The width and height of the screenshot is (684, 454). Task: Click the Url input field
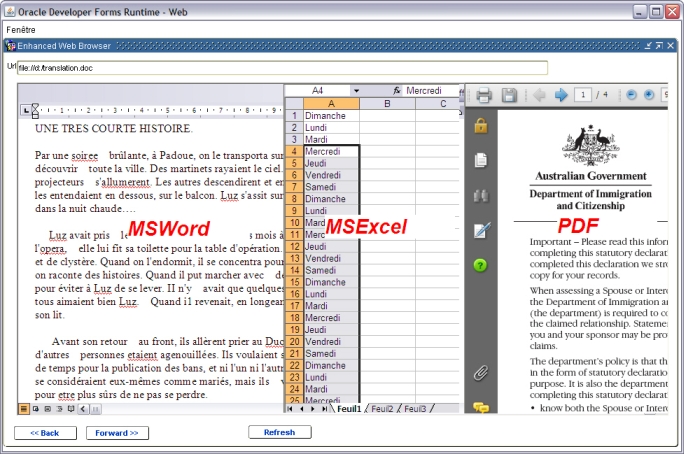[282, 68]
